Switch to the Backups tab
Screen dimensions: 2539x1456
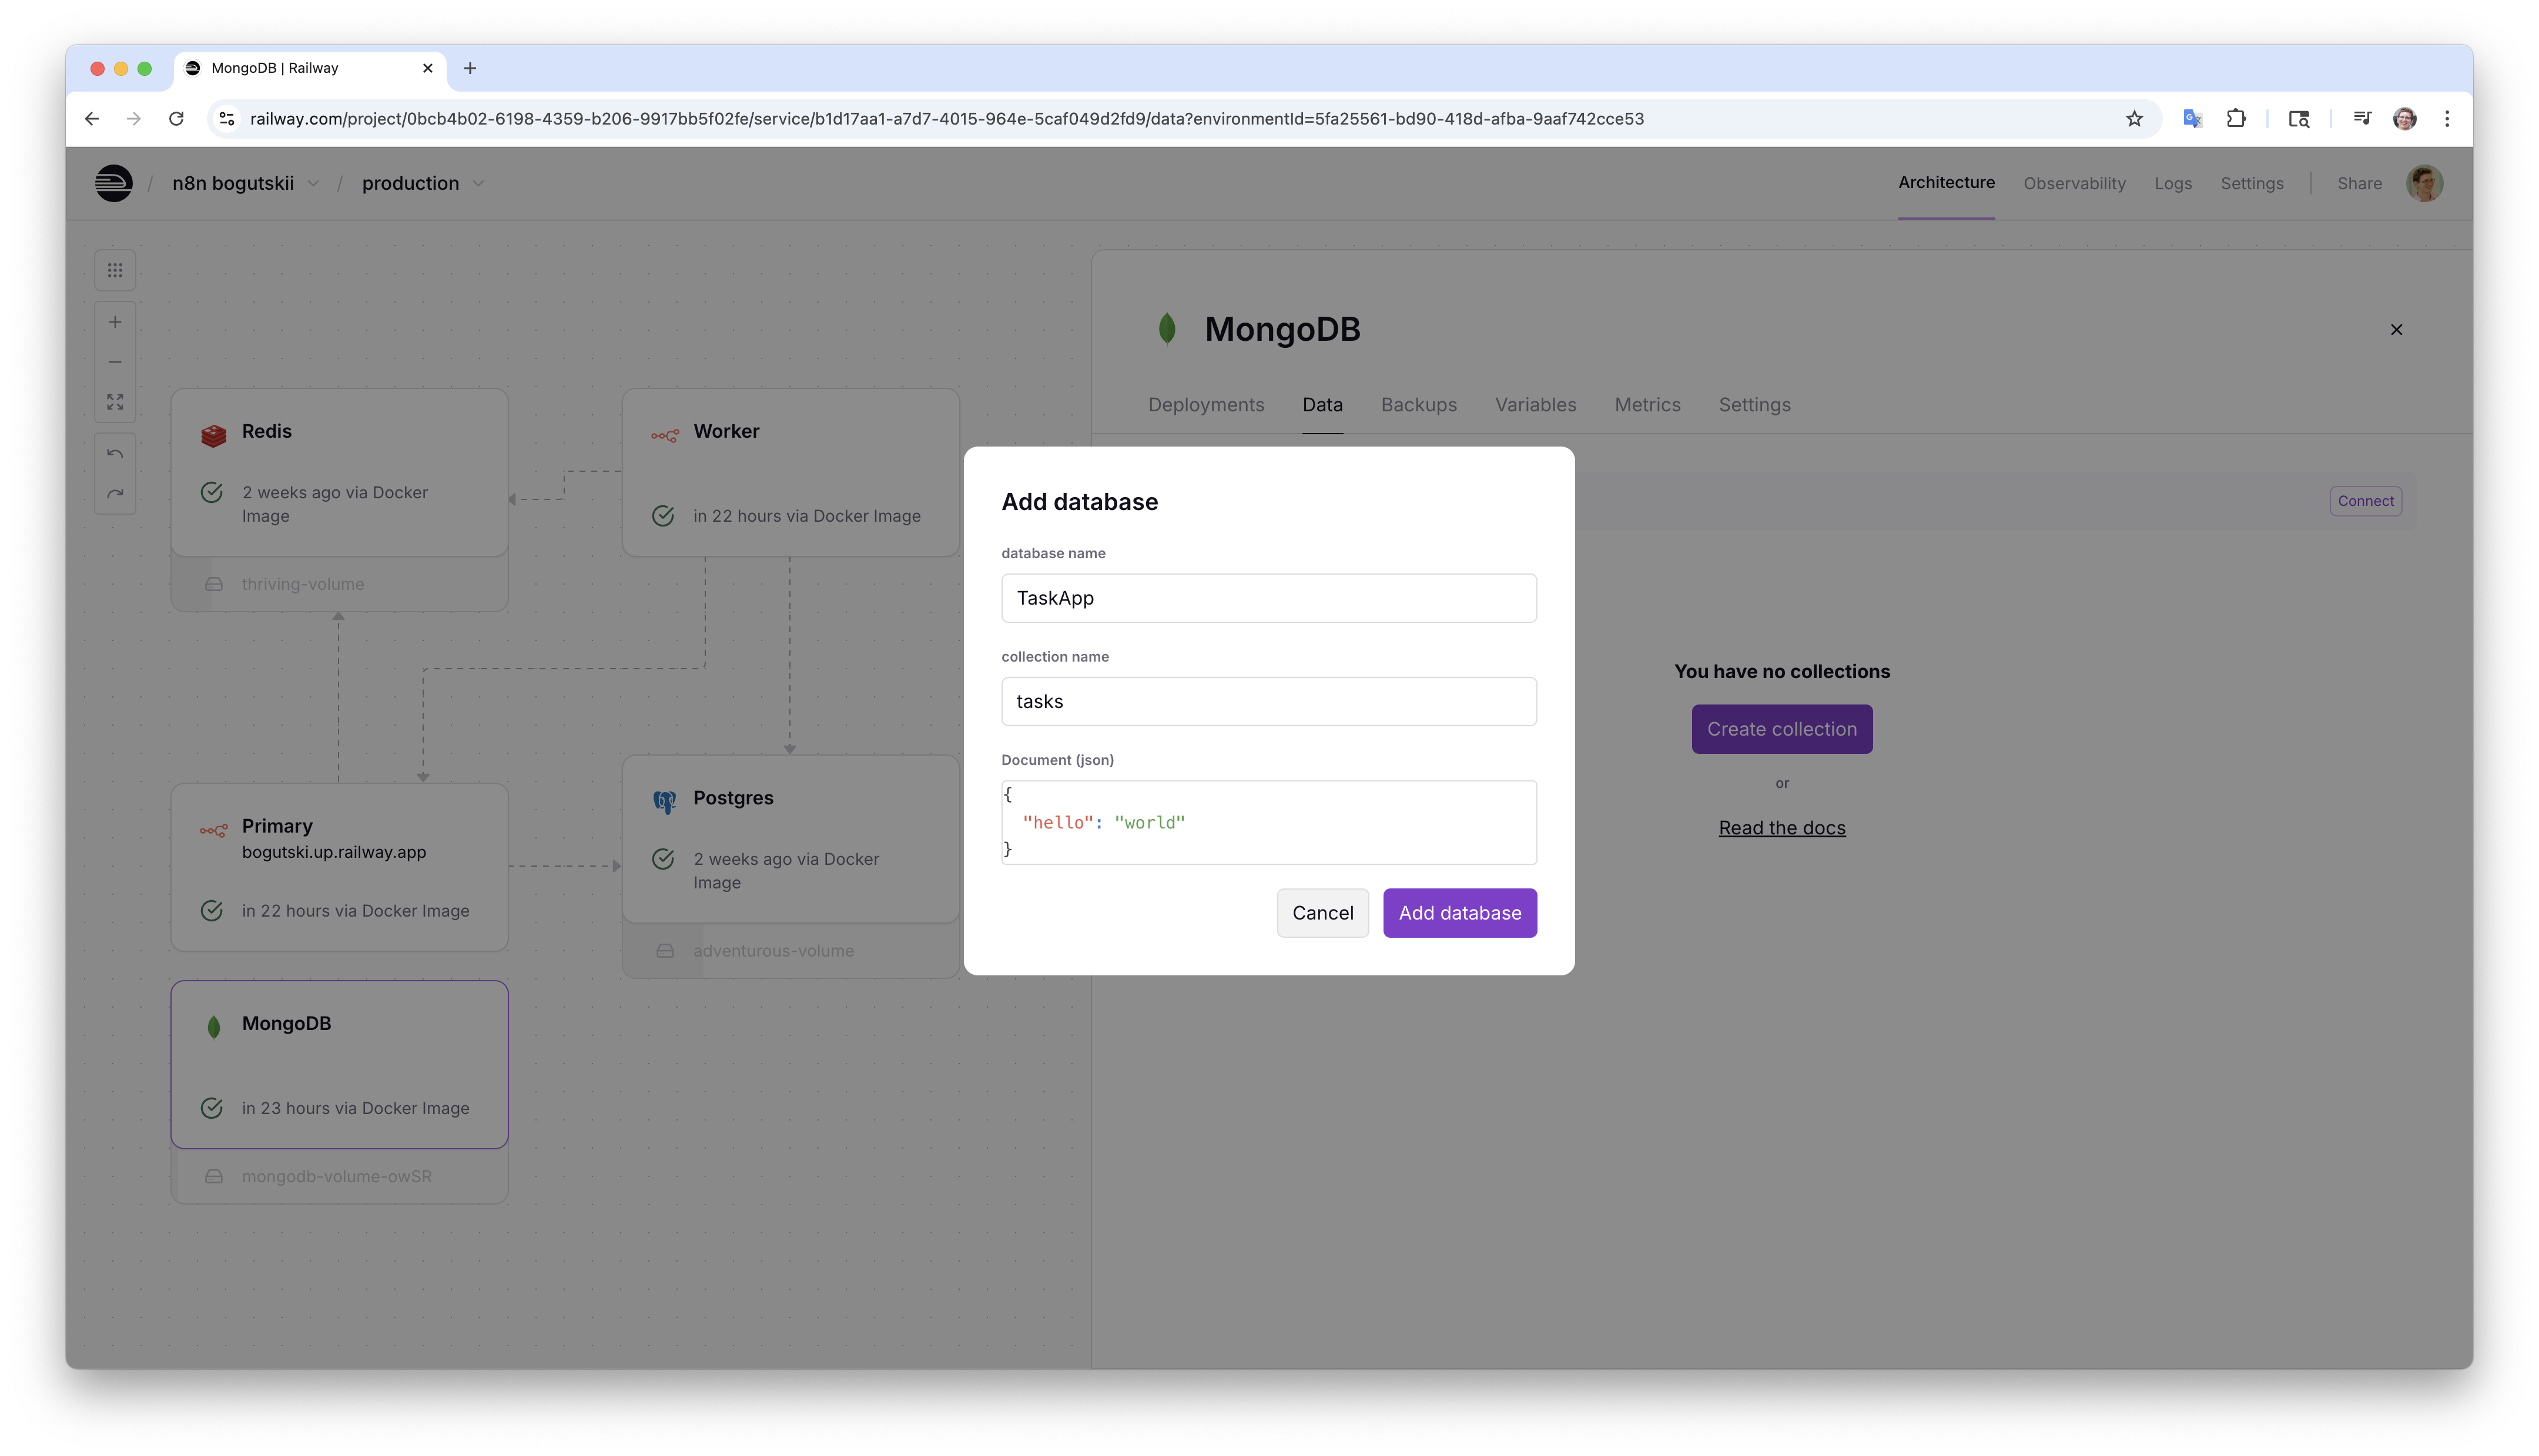(1418, 405)
